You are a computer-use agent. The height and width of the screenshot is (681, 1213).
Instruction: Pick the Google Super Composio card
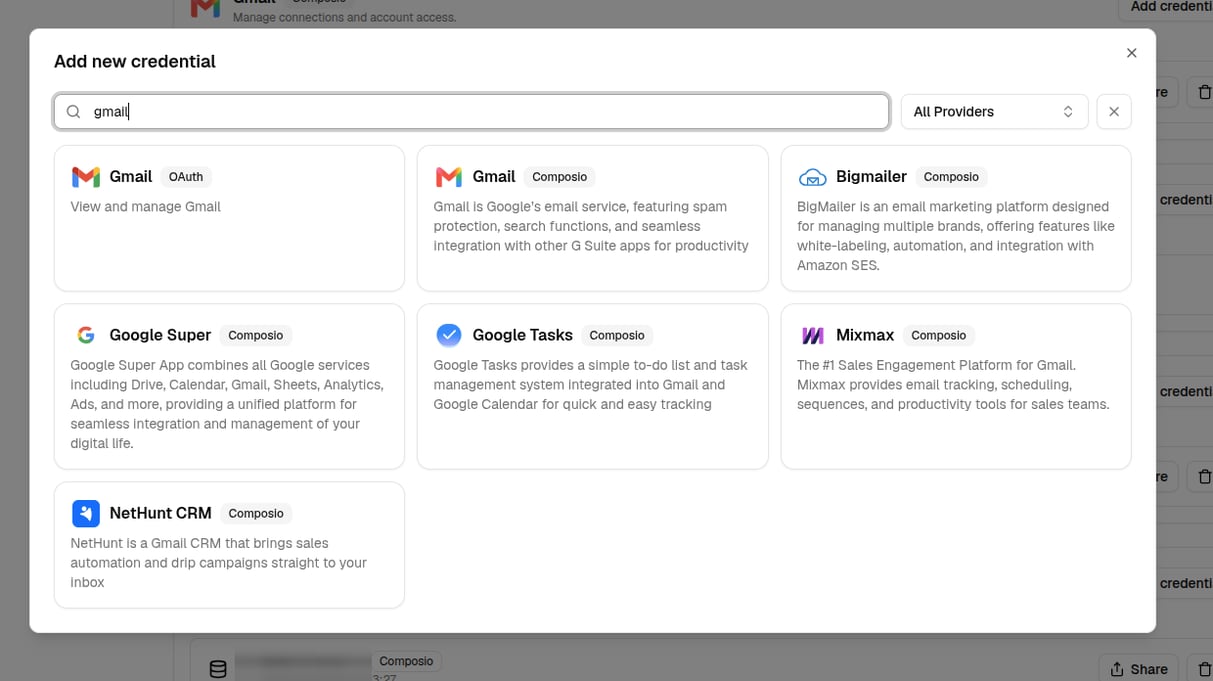point(229,386)
